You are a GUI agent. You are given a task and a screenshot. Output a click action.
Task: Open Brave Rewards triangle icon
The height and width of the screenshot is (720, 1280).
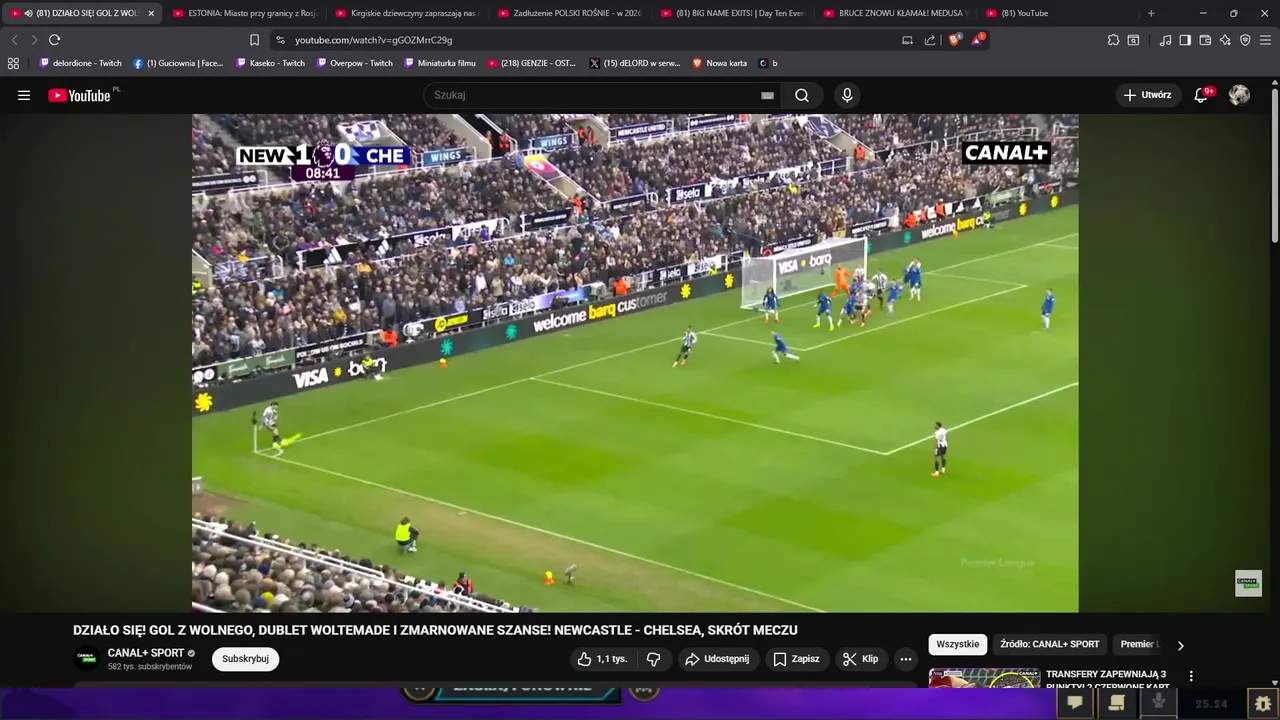tap(978, 40)
